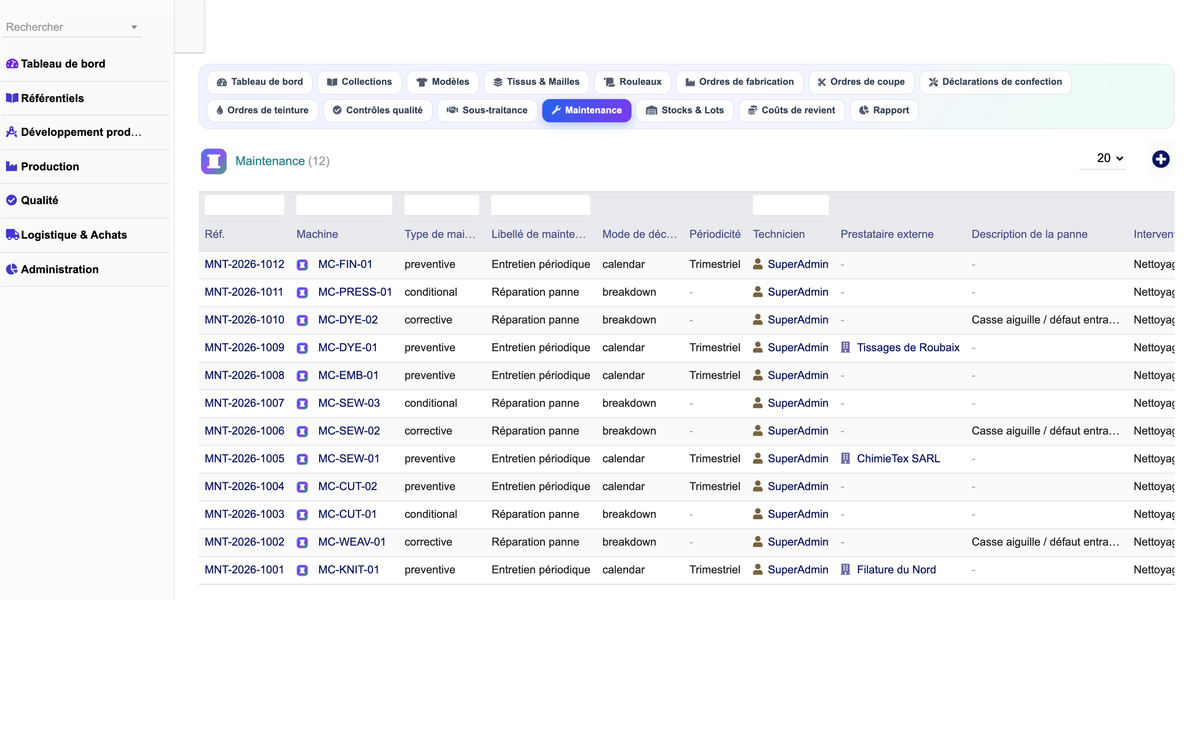Click the Réf. column filter field

244,205
